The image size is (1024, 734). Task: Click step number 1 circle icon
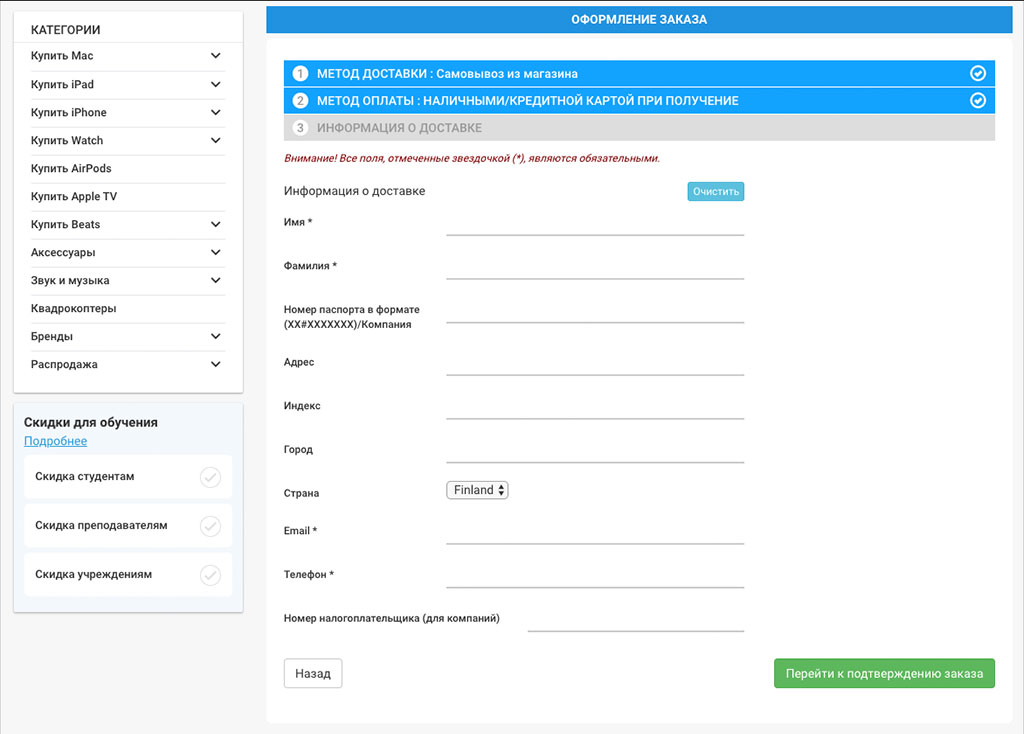tap(300, 74)
